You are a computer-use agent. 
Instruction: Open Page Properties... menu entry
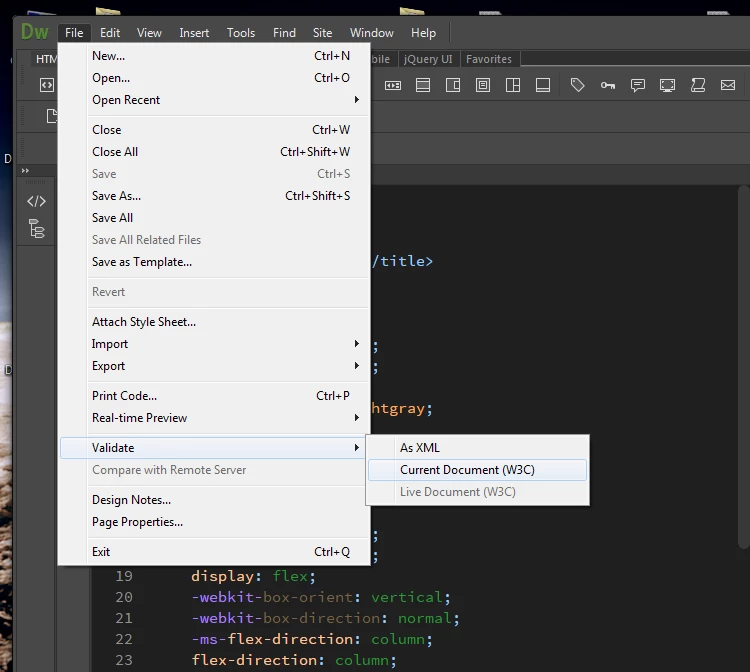tap(214, 521)
